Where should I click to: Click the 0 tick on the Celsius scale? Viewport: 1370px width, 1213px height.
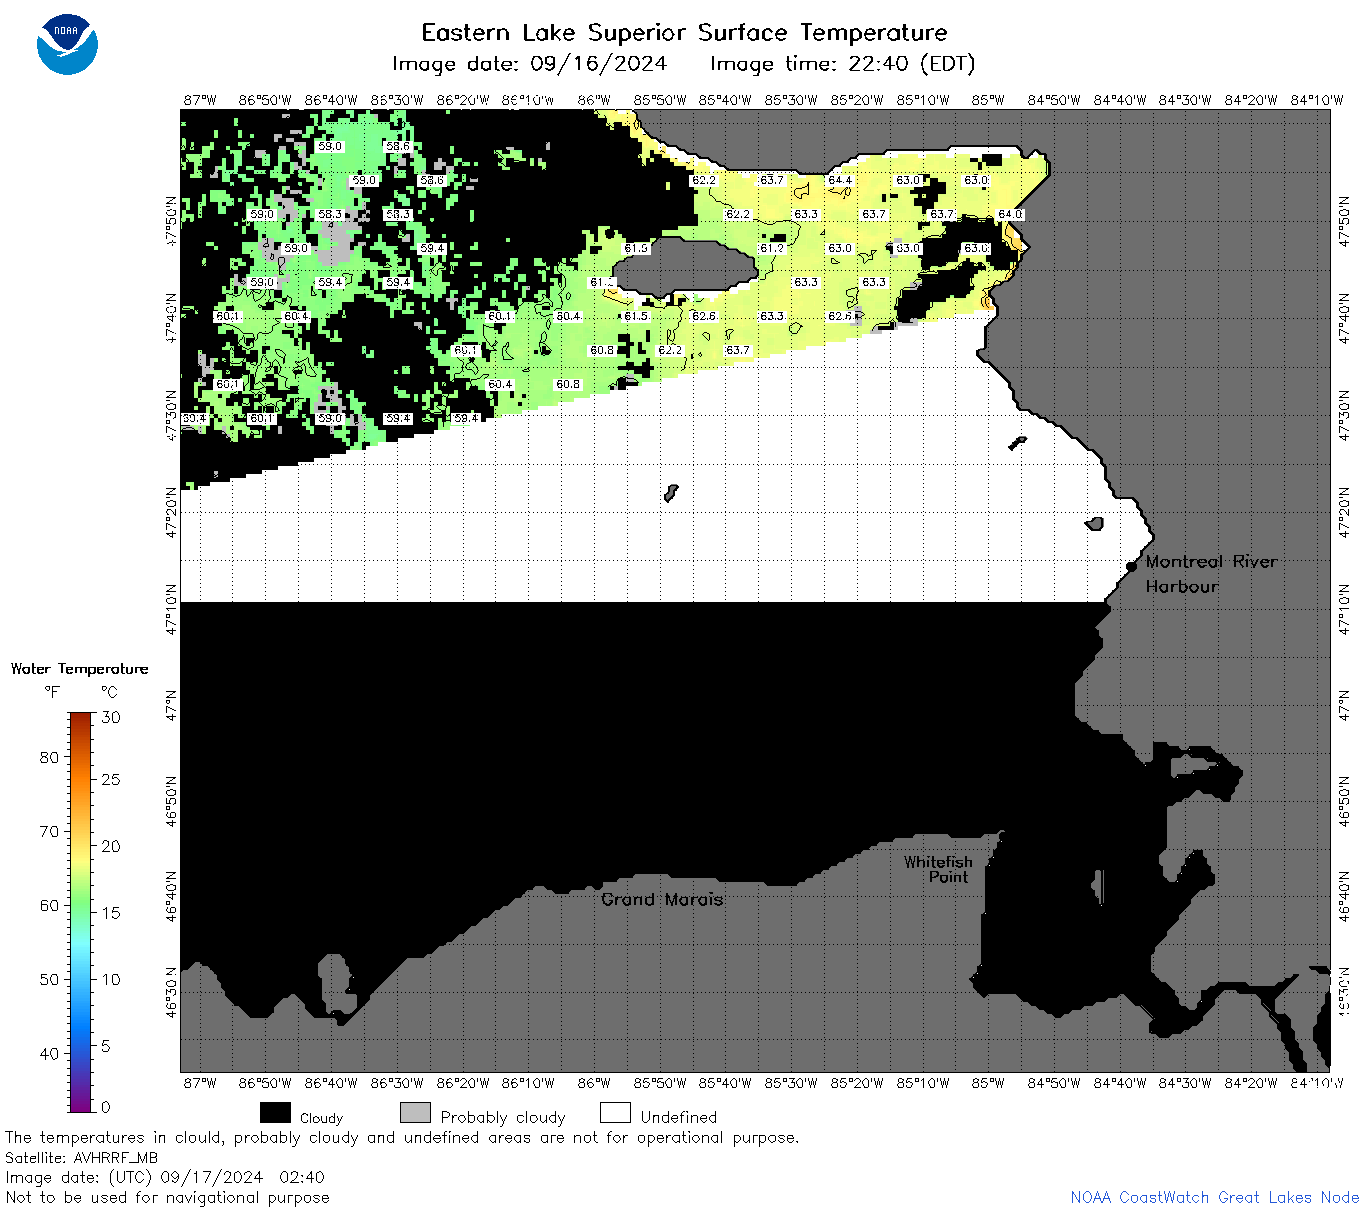point(106,1107)
